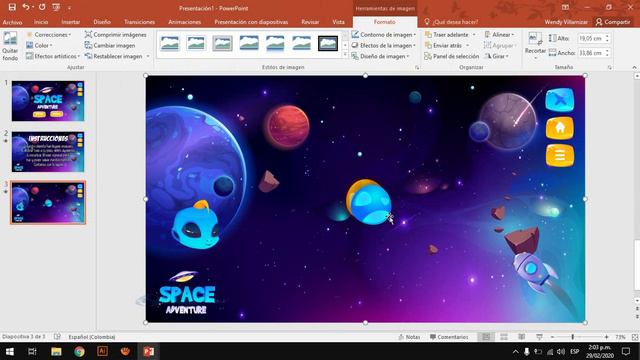
Task: Apply the fourth picture style thumbnail
Action: [249, 43]
